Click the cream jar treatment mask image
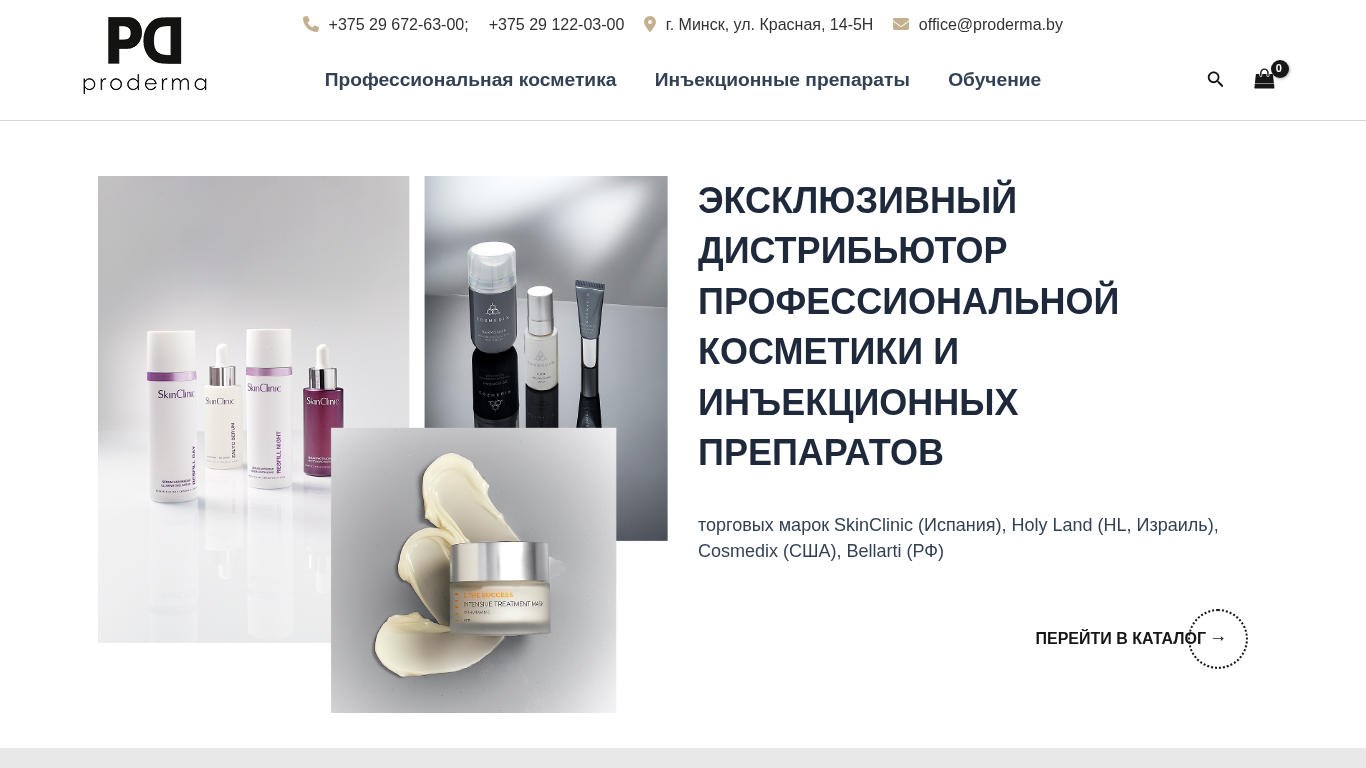The image size is (1366, 768). click(x=473, y=570)
